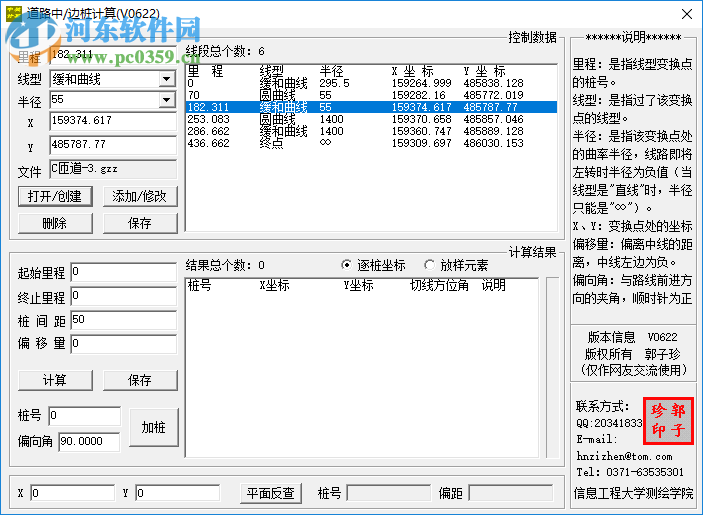Click the 里程 column header in control list
This screenshot has height=515, width=703.
(205, 71)
